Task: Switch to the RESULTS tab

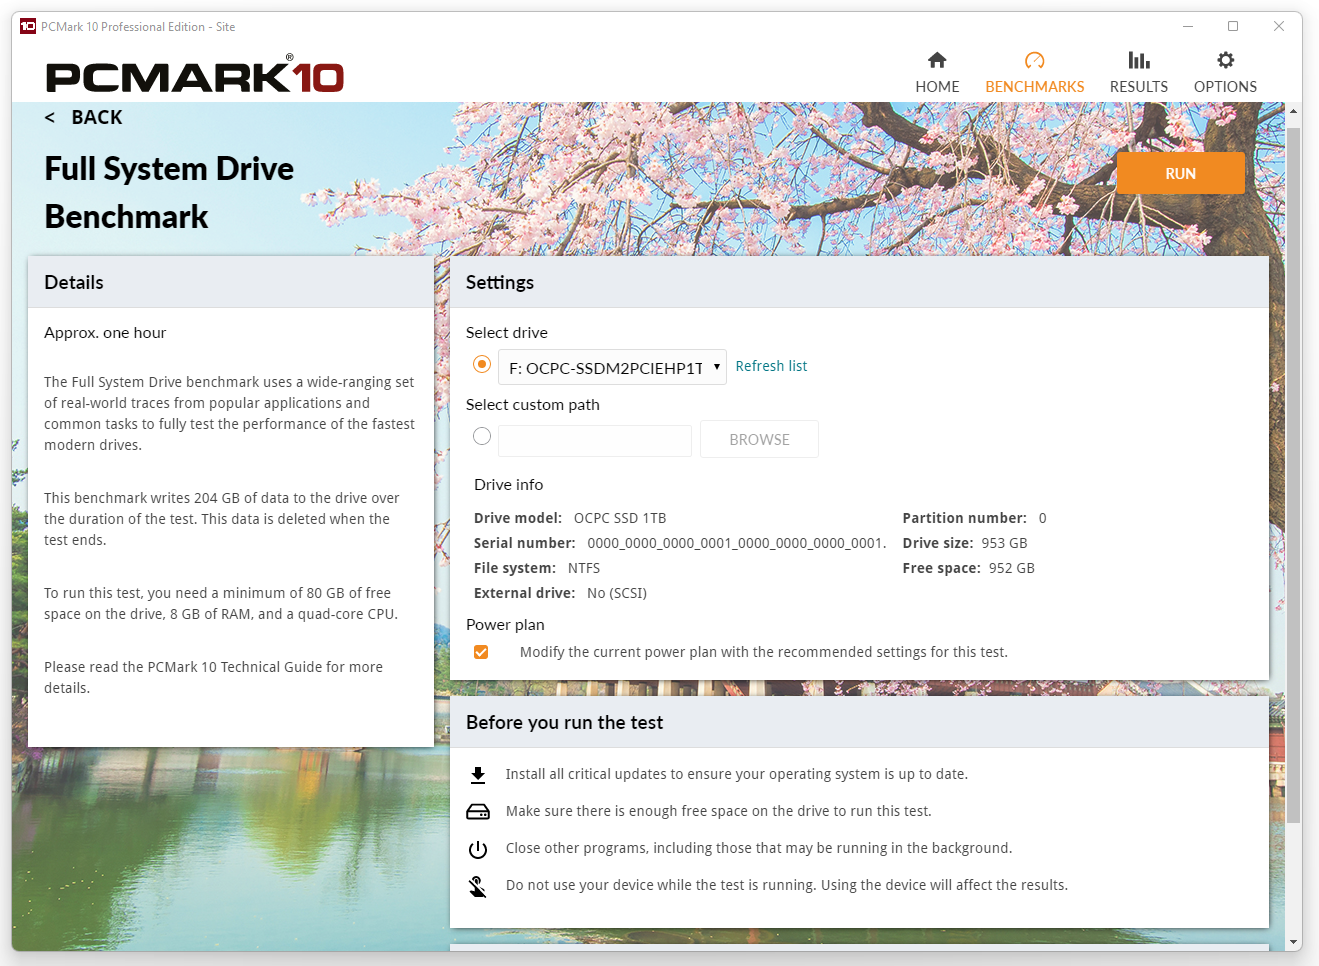Action: [1139, 87]
